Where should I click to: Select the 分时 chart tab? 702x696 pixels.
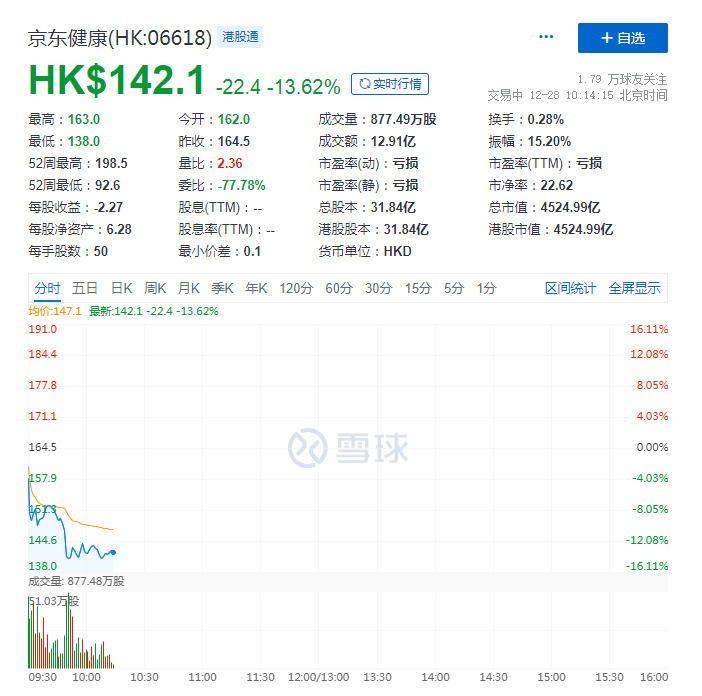(47, 288)
